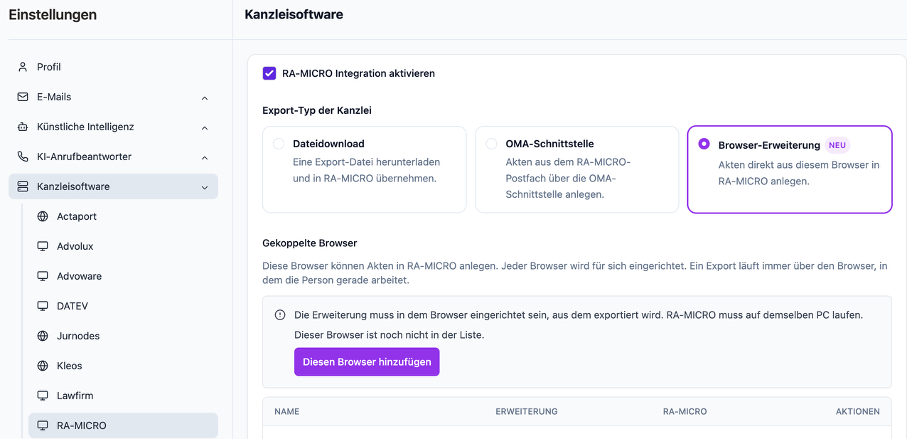This screenshot has height=440, width=908.
Task: Click the globe icon beside Actaport
Action: pyautogui.click(x=42, y=217)
